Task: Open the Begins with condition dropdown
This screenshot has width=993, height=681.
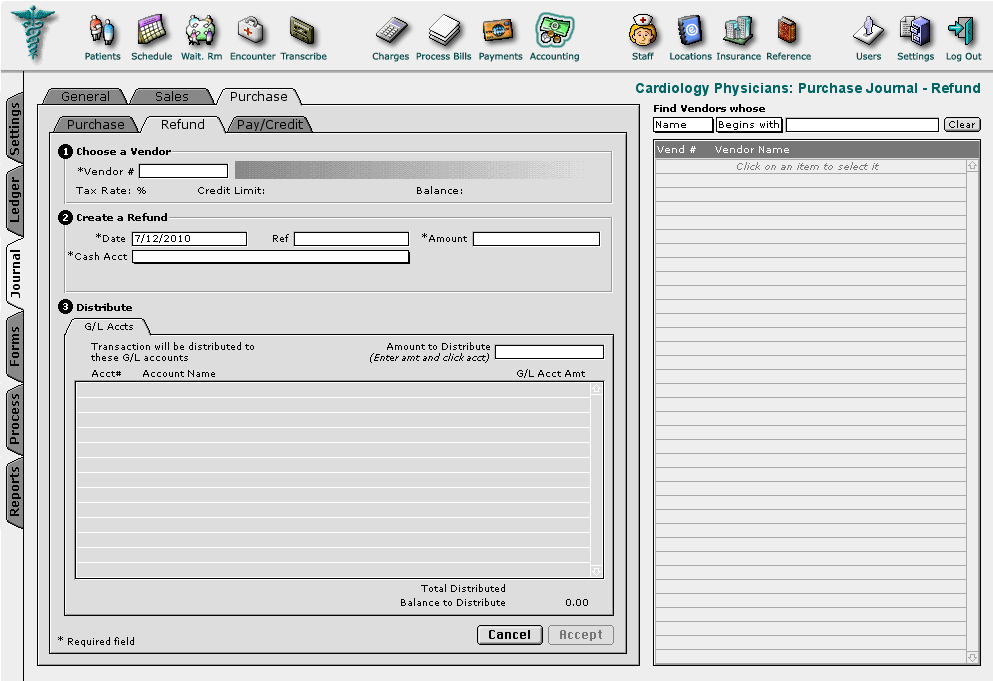Action: pos(749,125)
